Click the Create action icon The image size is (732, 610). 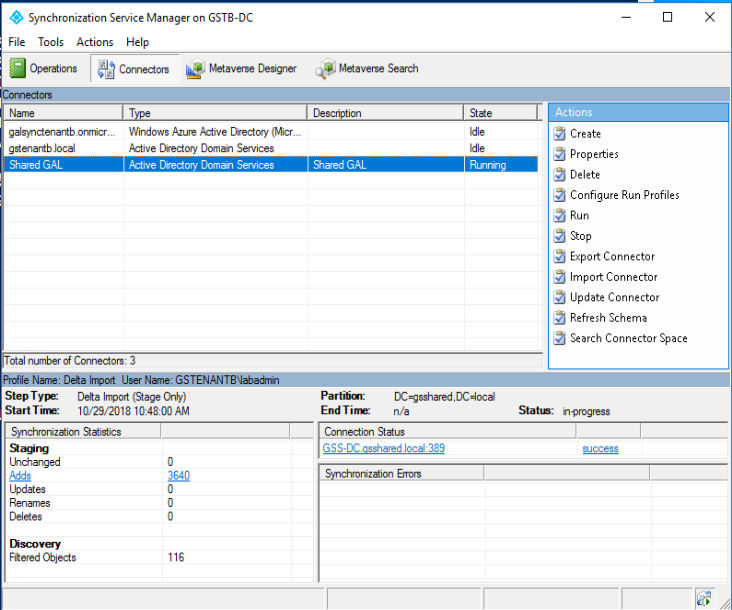coord(560,133)
